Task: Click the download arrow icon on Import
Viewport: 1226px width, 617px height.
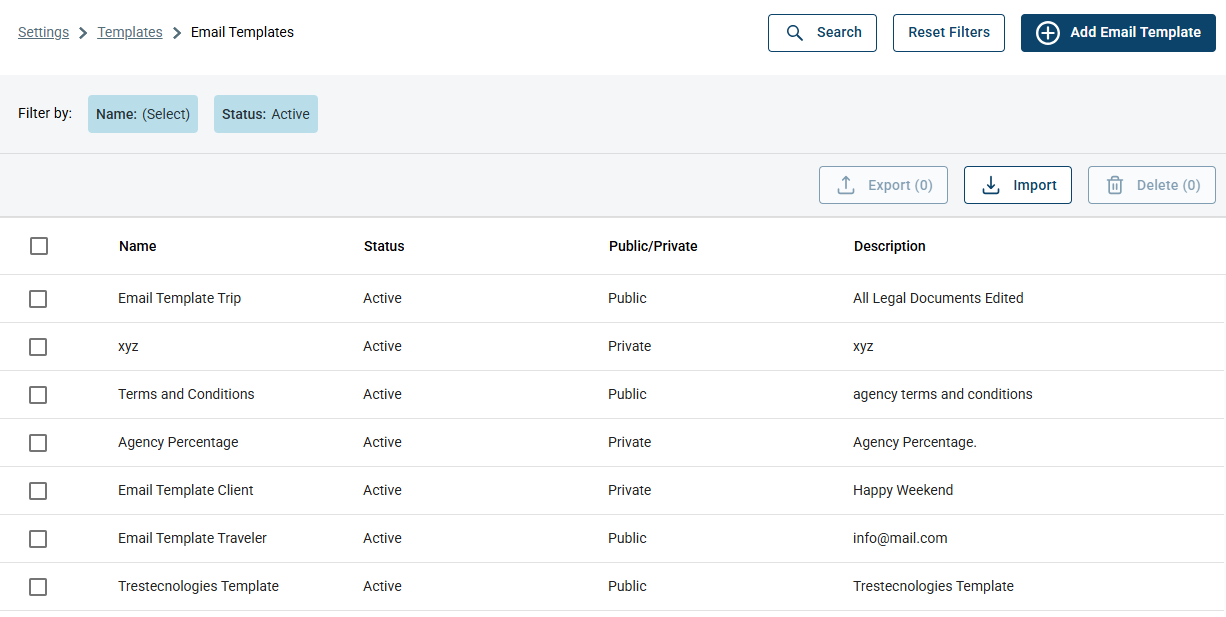Action: (991, 185)
